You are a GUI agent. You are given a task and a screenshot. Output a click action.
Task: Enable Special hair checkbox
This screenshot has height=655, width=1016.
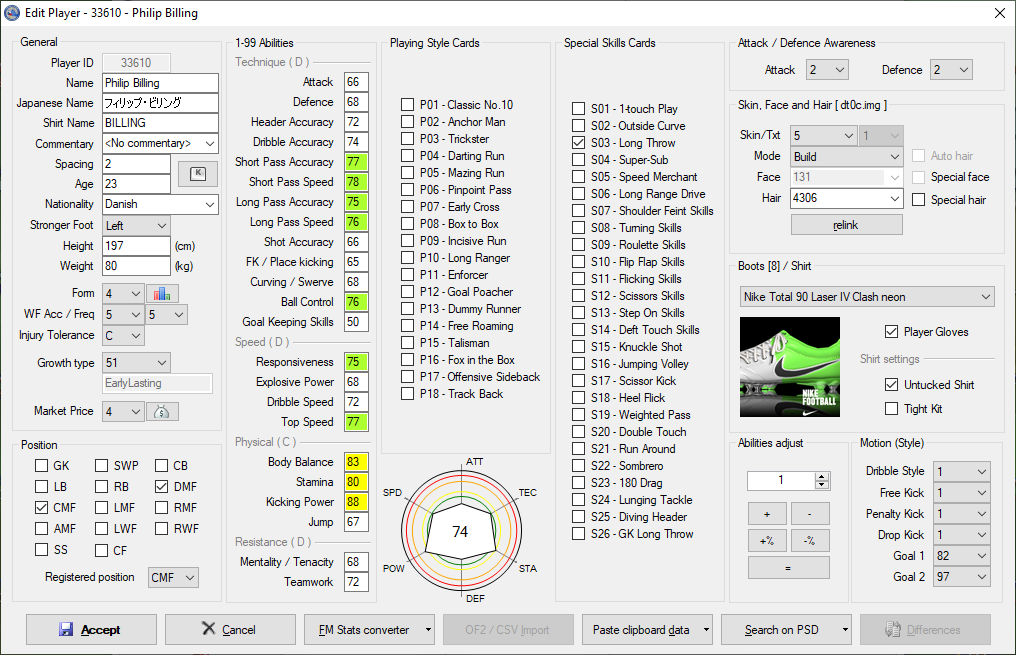918,200
